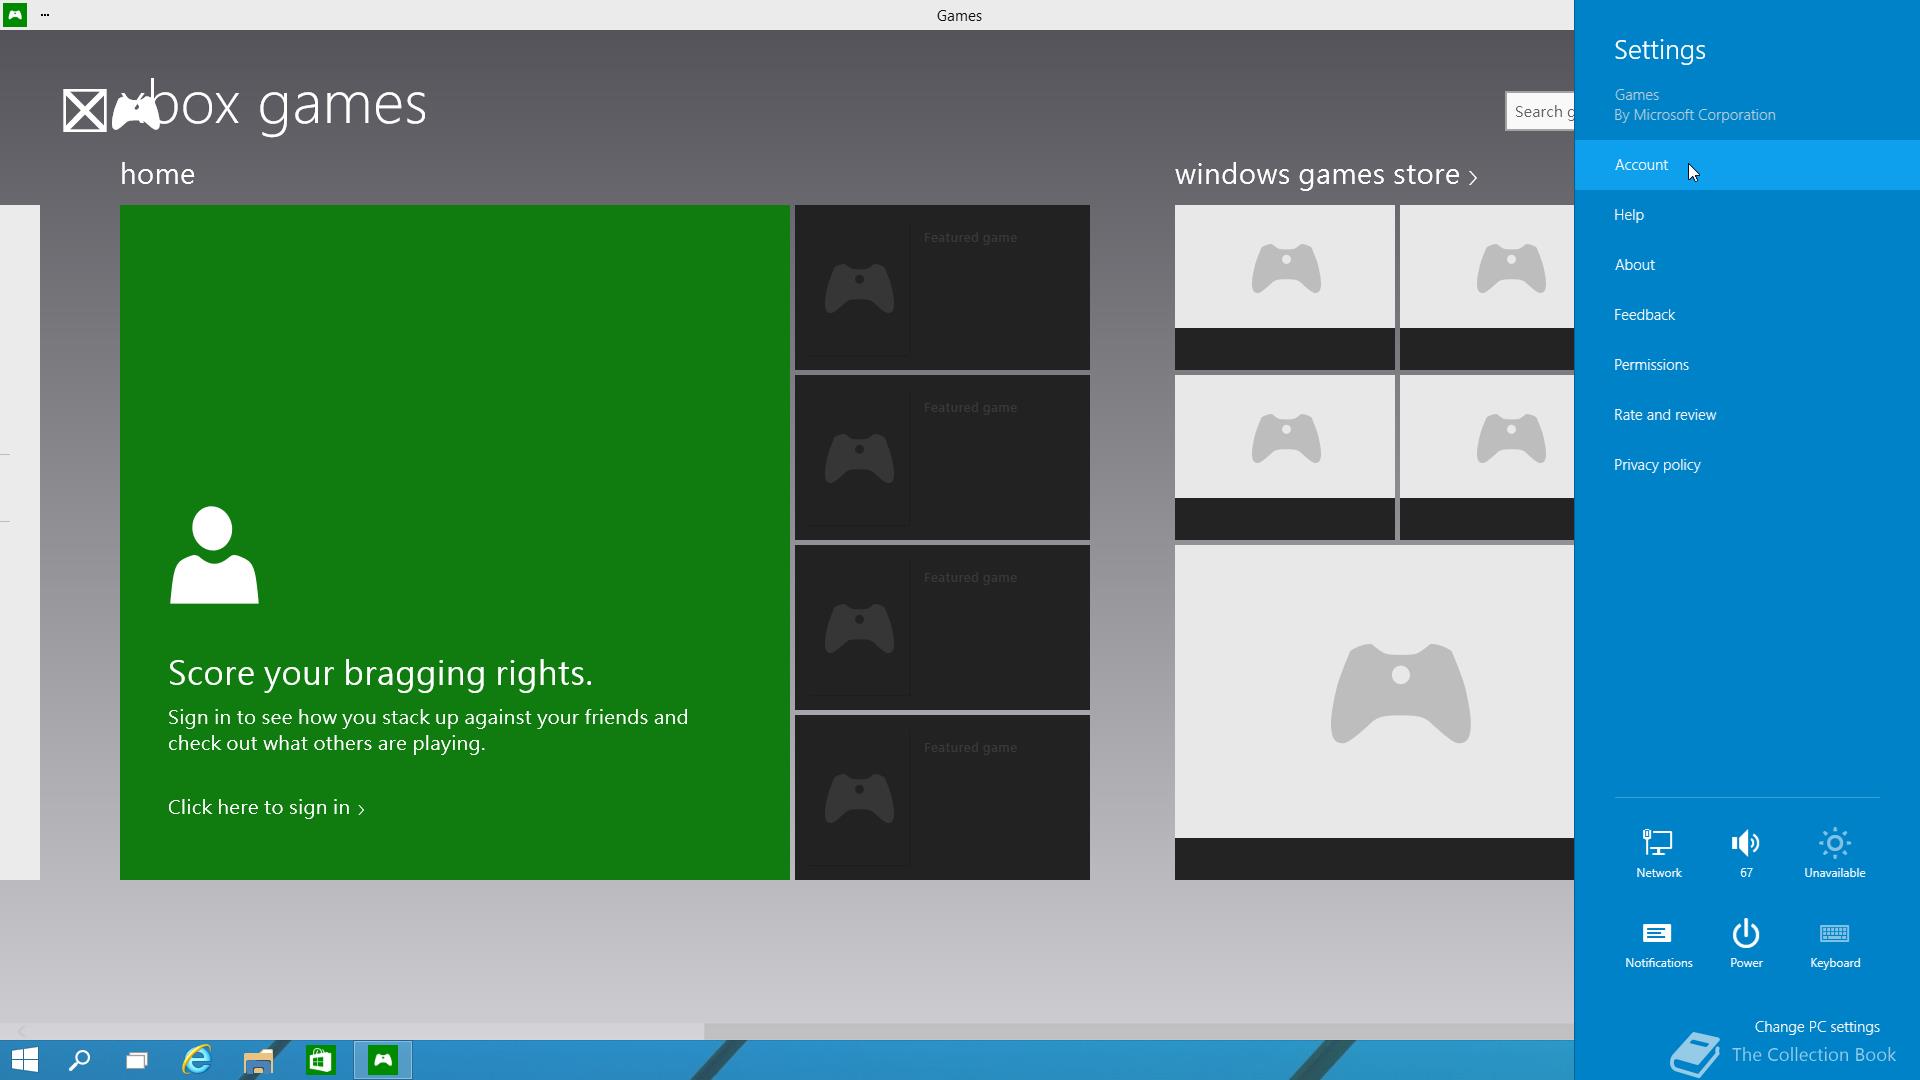Open the Notifications icon
1920x1080 pixels.
coord(1658,944)
